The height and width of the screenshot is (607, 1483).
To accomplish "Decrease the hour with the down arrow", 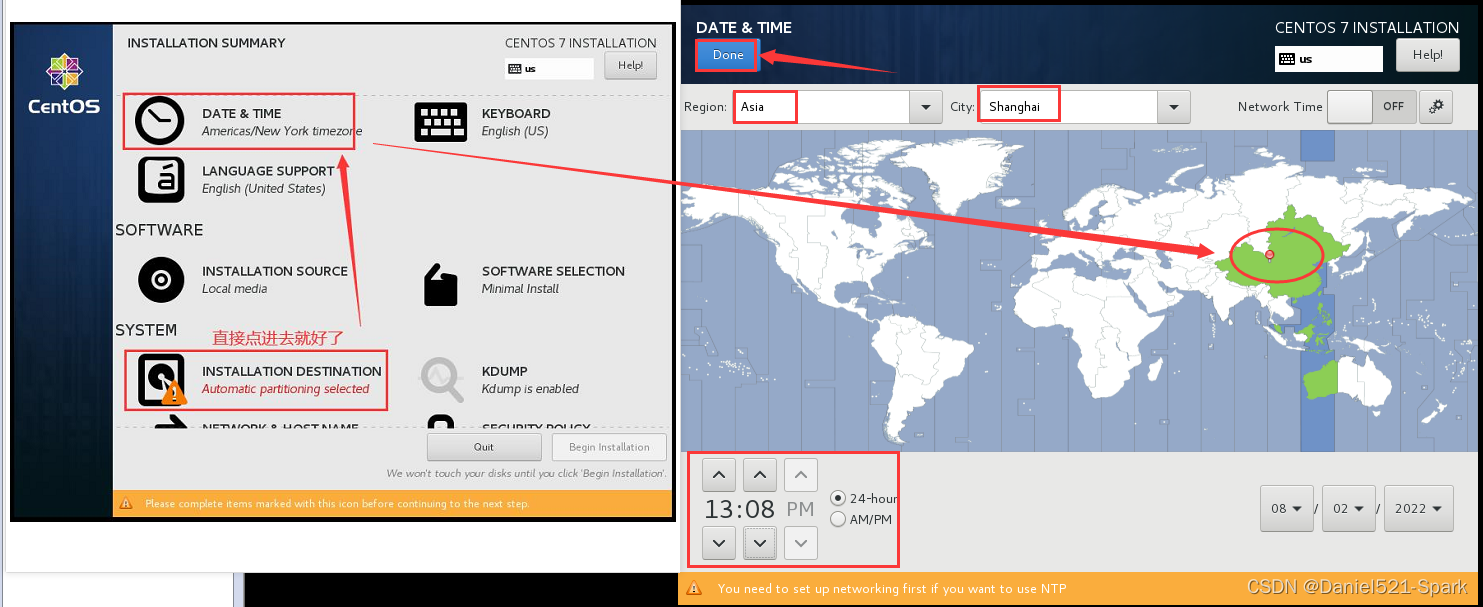I will 719,543.
